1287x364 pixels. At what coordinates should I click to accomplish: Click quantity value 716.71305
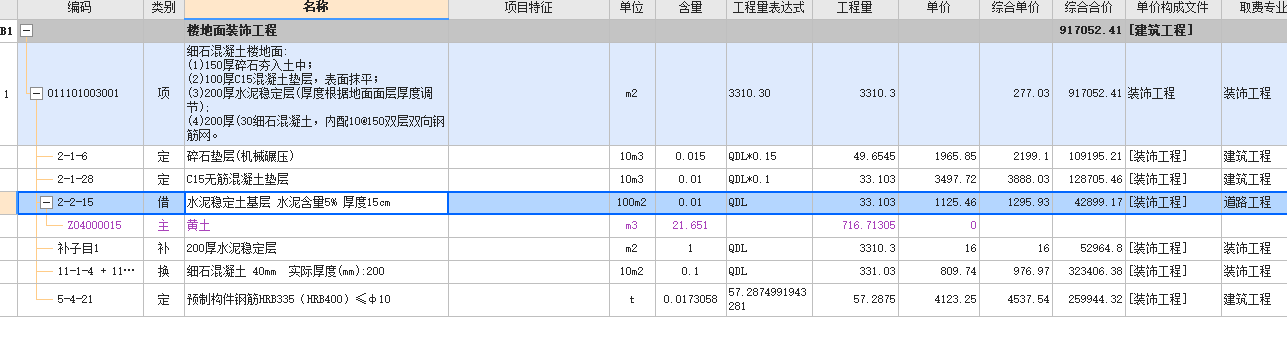(854, 226)
